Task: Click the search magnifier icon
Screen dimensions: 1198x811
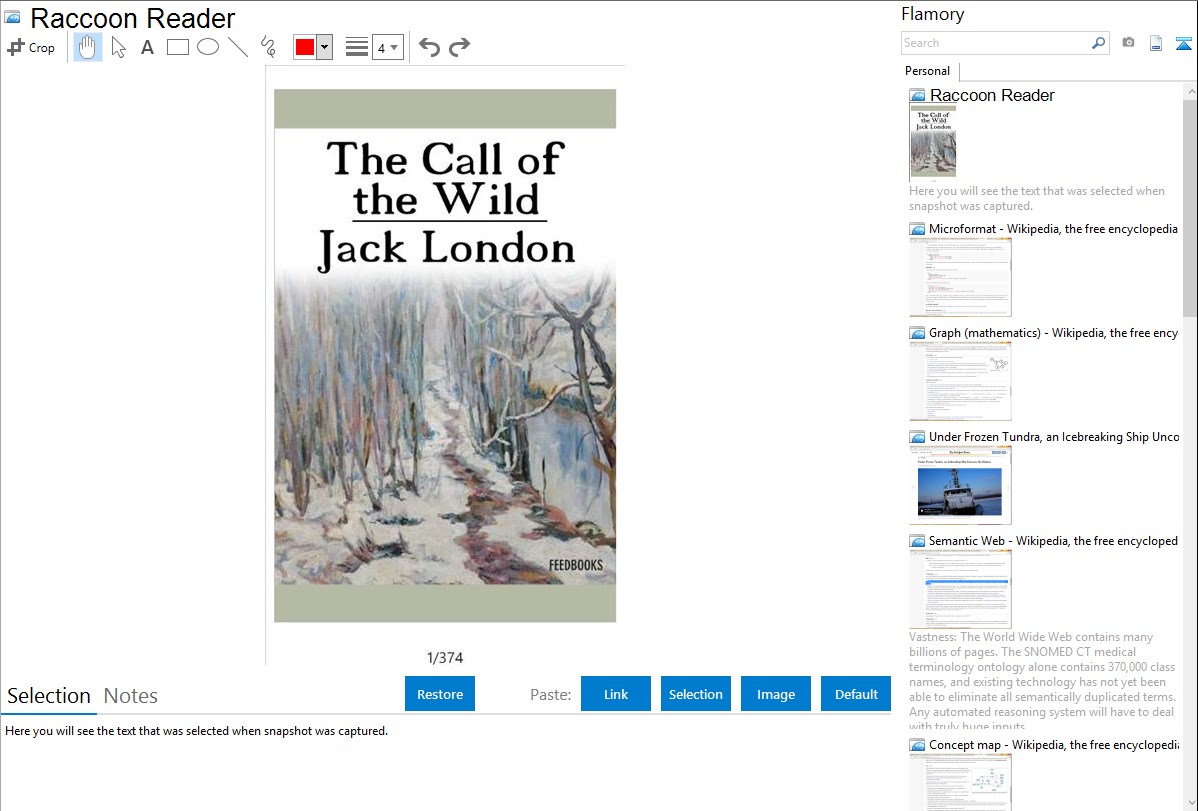Action: click(1098, 43)
